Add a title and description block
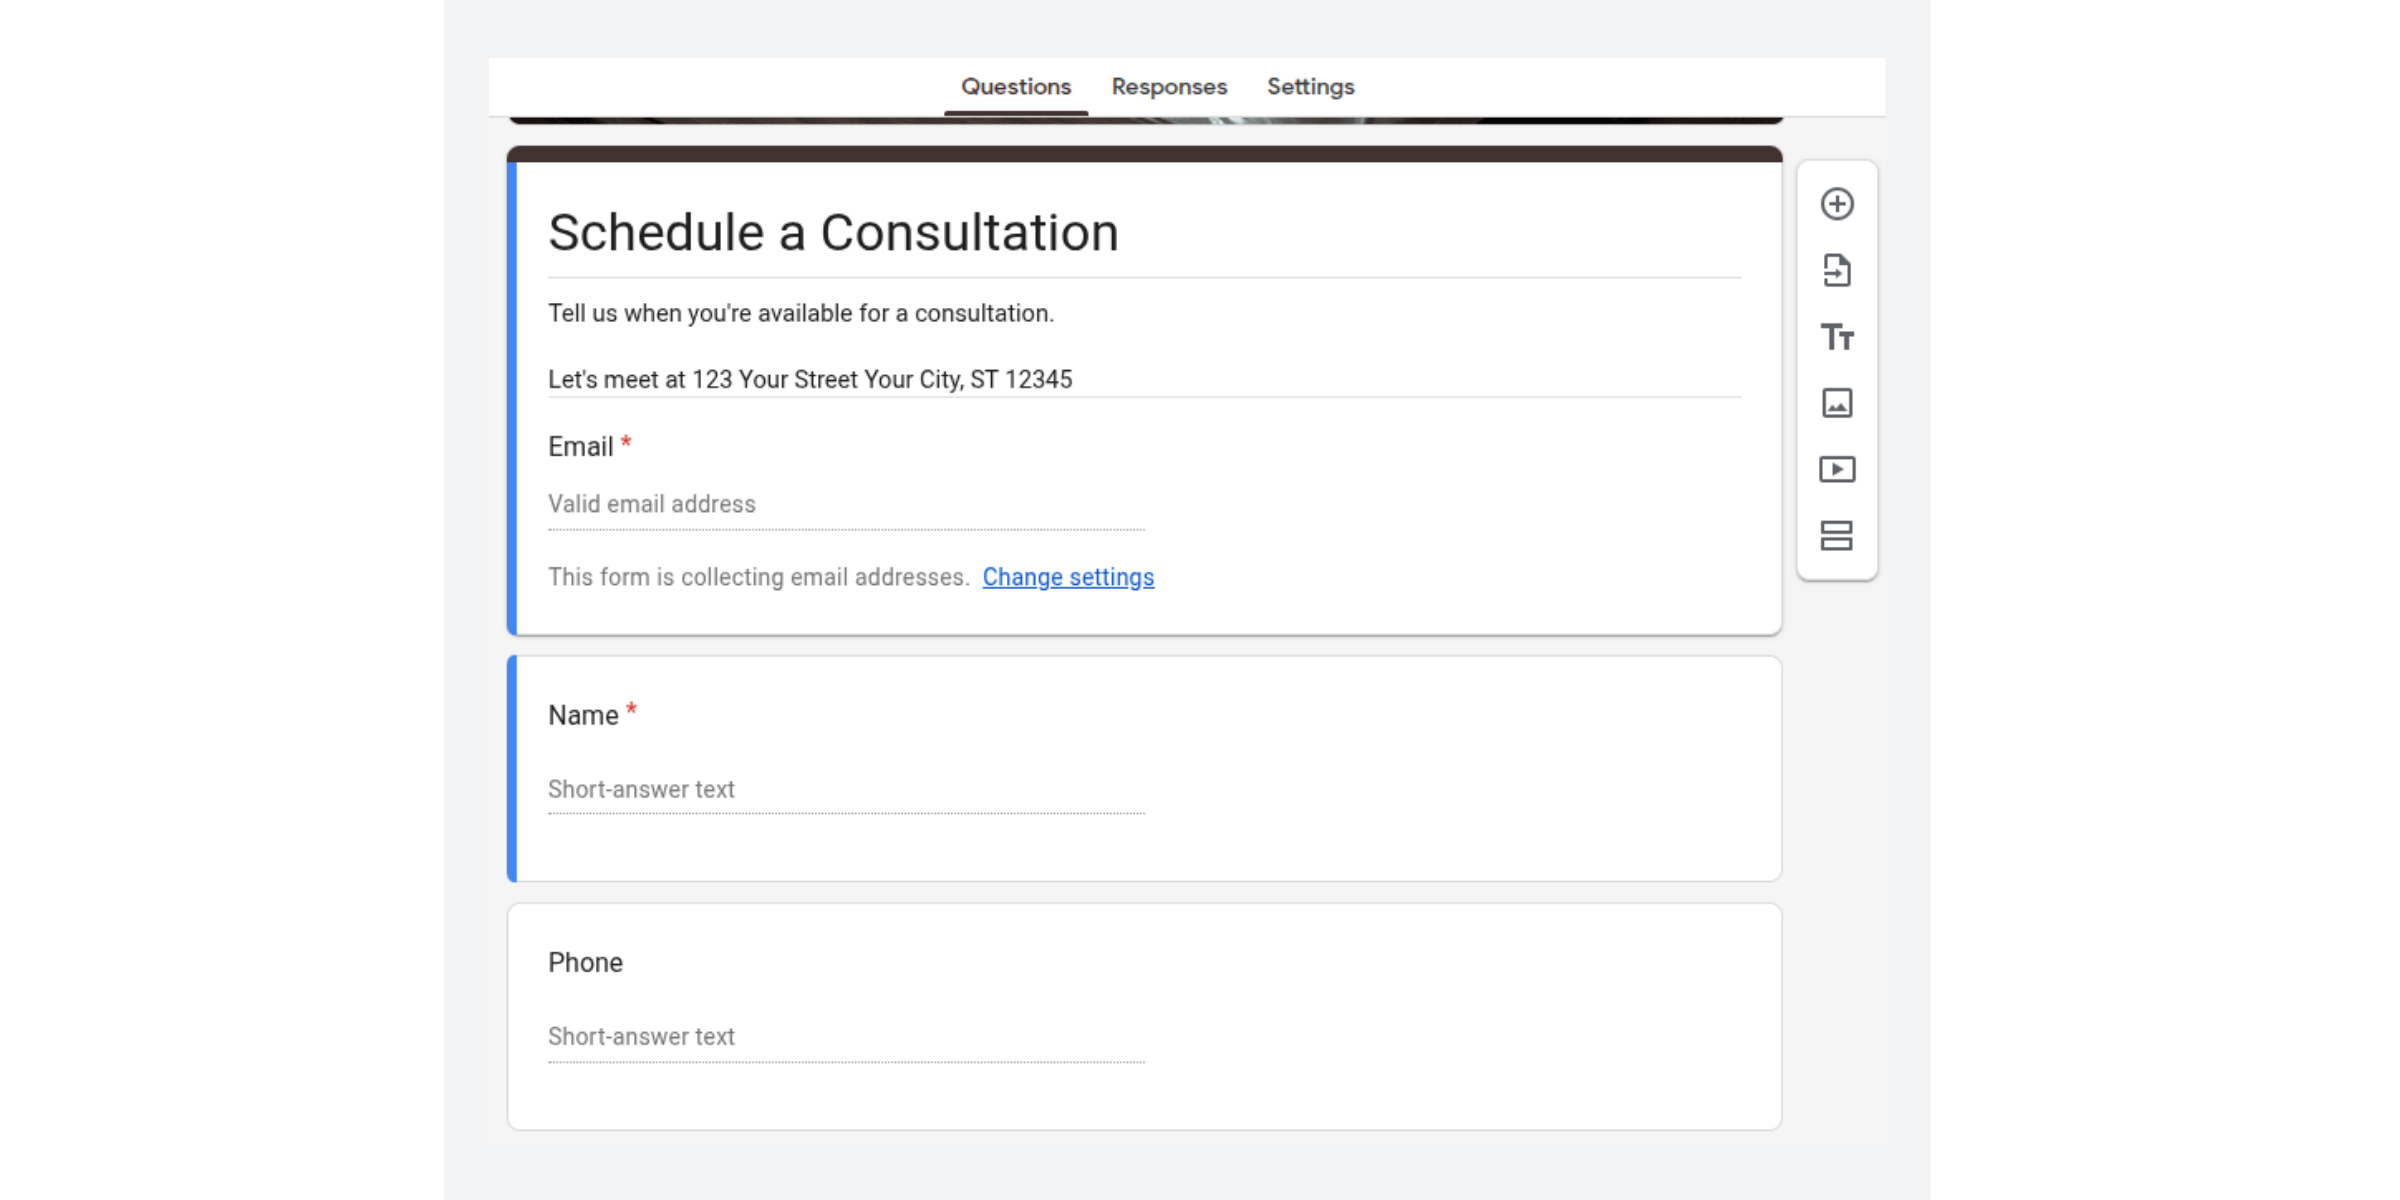The height and width of the screenshot is (1200, 2400). click(x=1837, y=338)
